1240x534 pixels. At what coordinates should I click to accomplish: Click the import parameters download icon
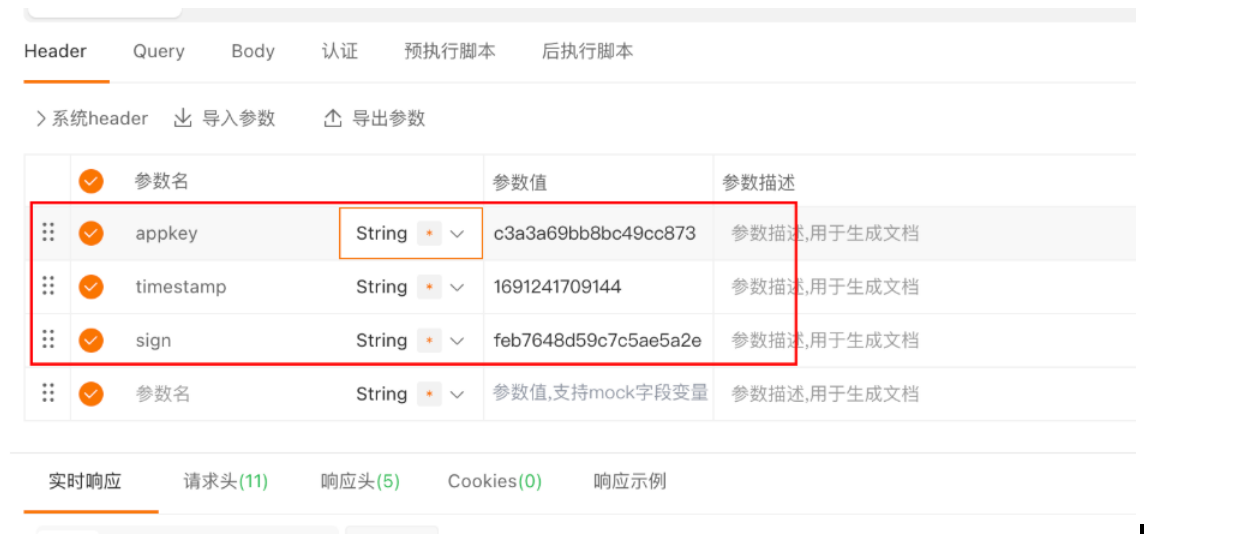[183, 118]
